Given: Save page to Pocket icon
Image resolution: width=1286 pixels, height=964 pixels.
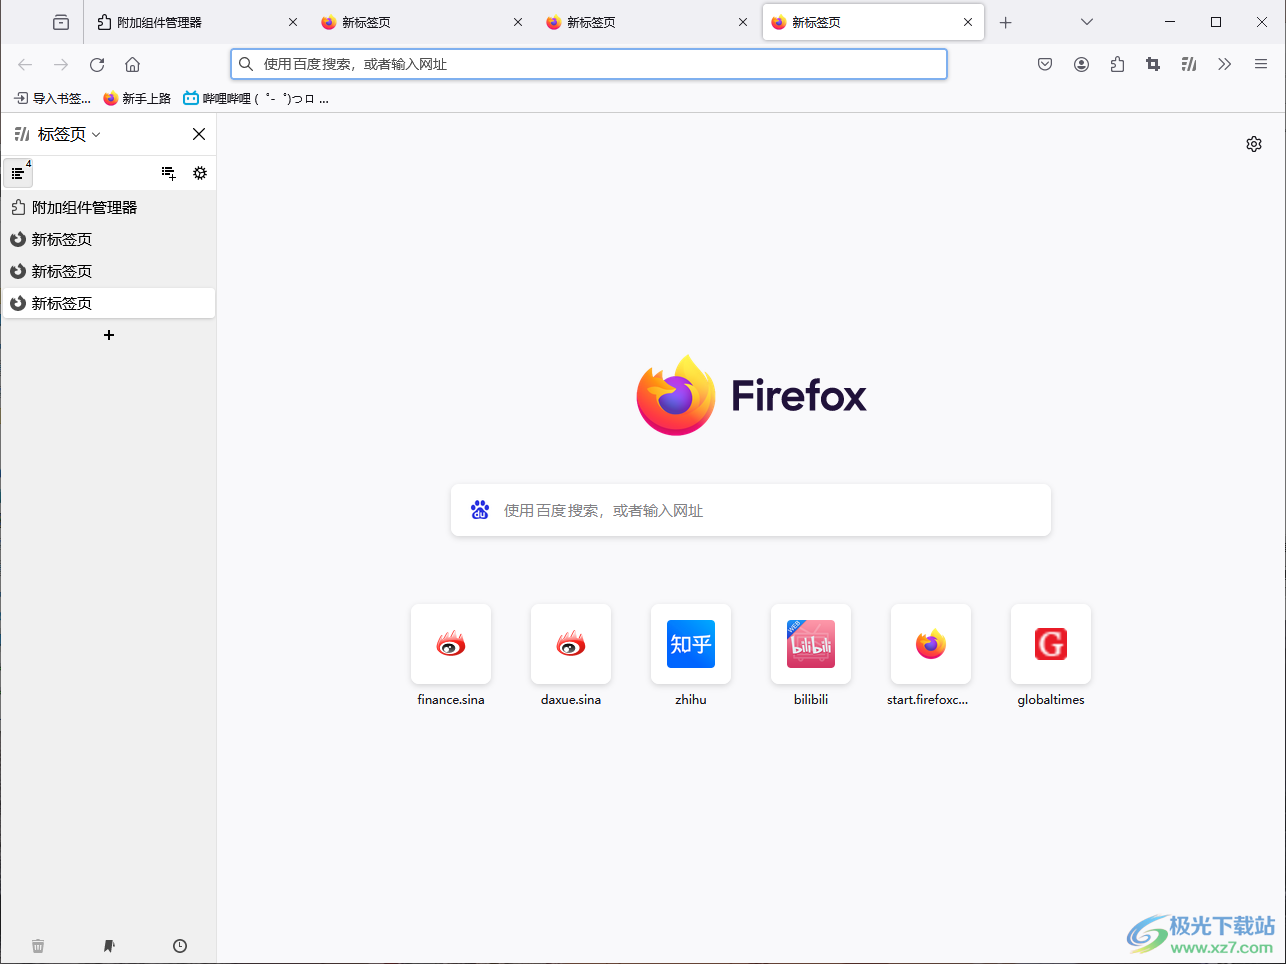Looking at the screenshot, I should pyautogui.click(x=1045, y=64).
